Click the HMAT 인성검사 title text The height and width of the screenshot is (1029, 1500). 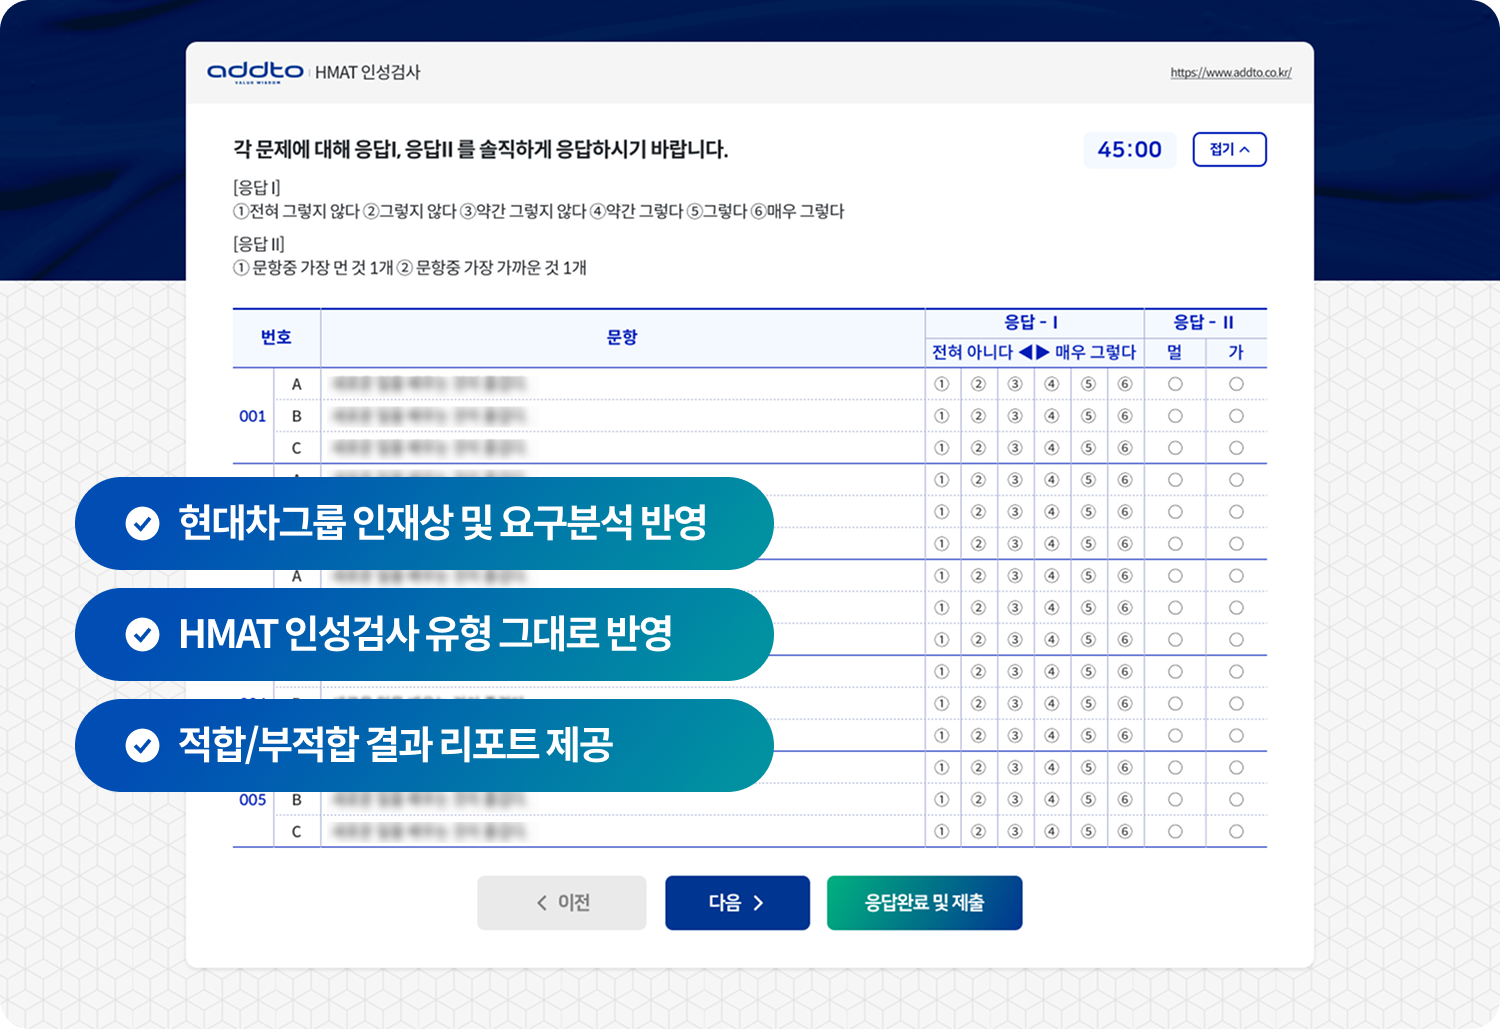pyautogui.click(x=367, y=72)
